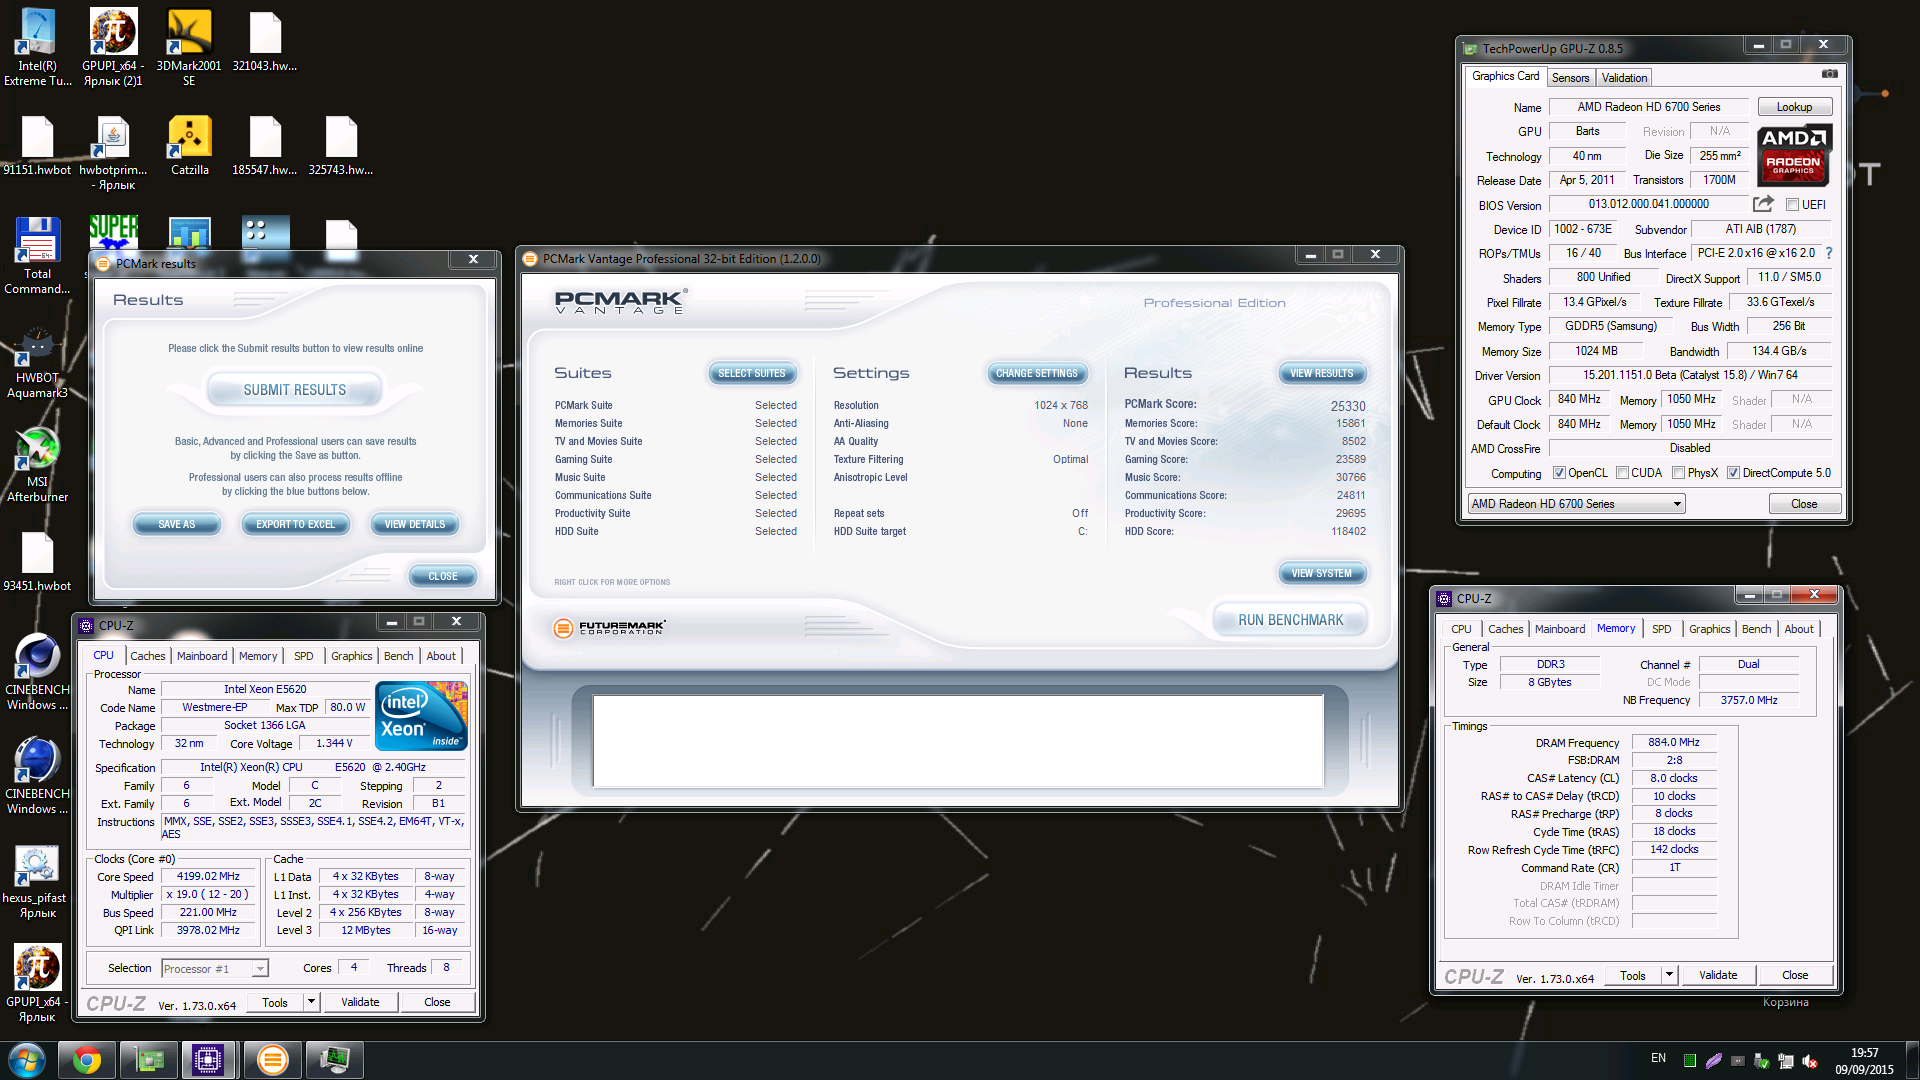This screenshot has height=1080, width=1920.
Task: Click Lookup button in GPU-Z
Action: coord(1794,107)
